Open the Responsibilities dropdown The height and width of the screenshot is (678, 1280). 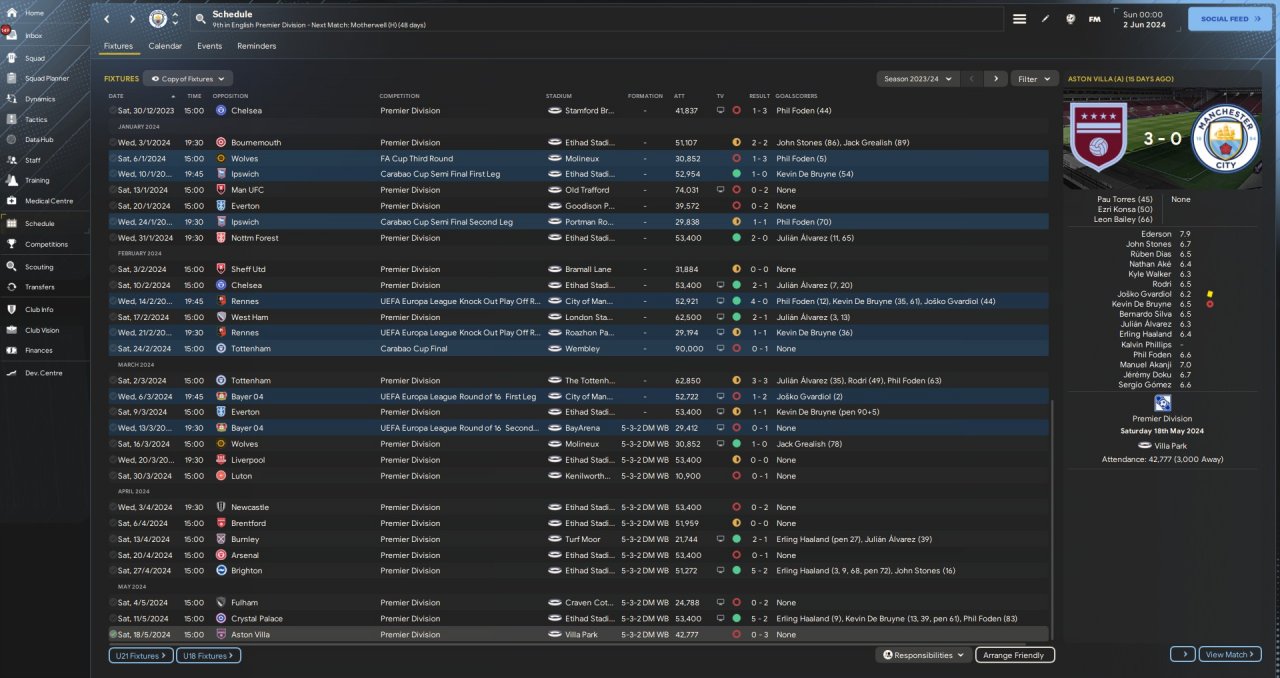click(924, 655)
